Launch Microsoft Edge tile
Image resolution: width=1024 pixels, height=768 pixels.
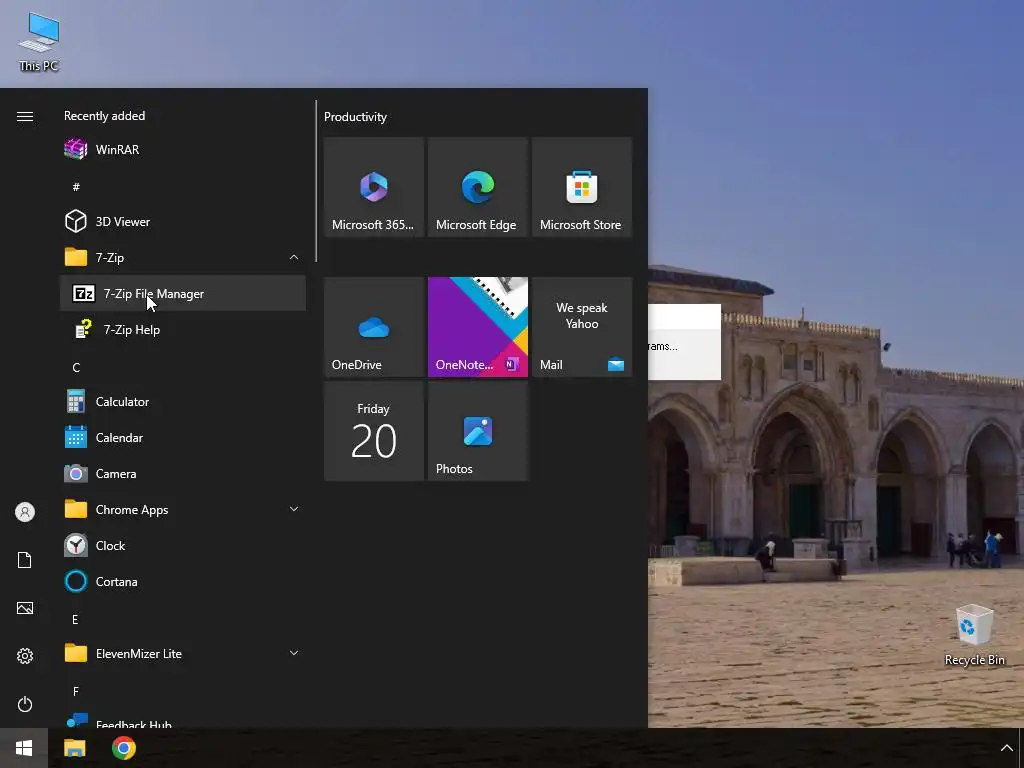click(x=477, y=187)
